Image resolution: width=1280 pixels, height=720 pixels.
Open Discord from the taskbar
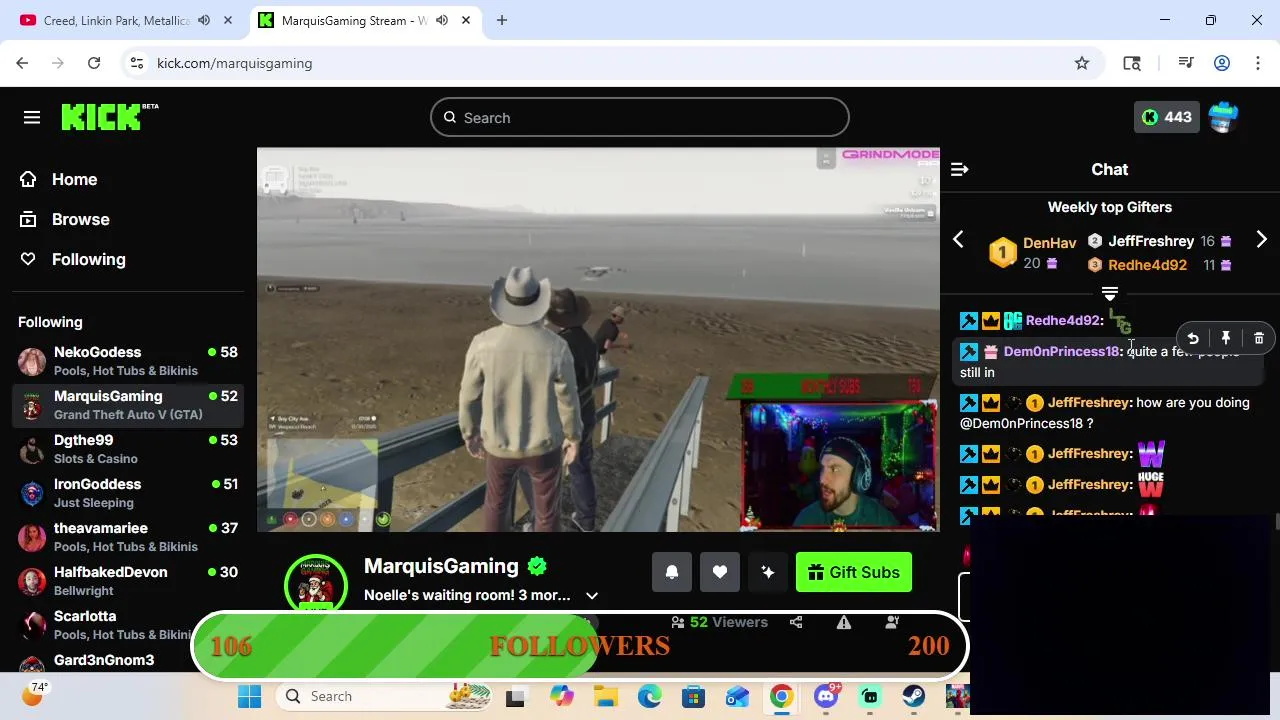coord(826,696)
